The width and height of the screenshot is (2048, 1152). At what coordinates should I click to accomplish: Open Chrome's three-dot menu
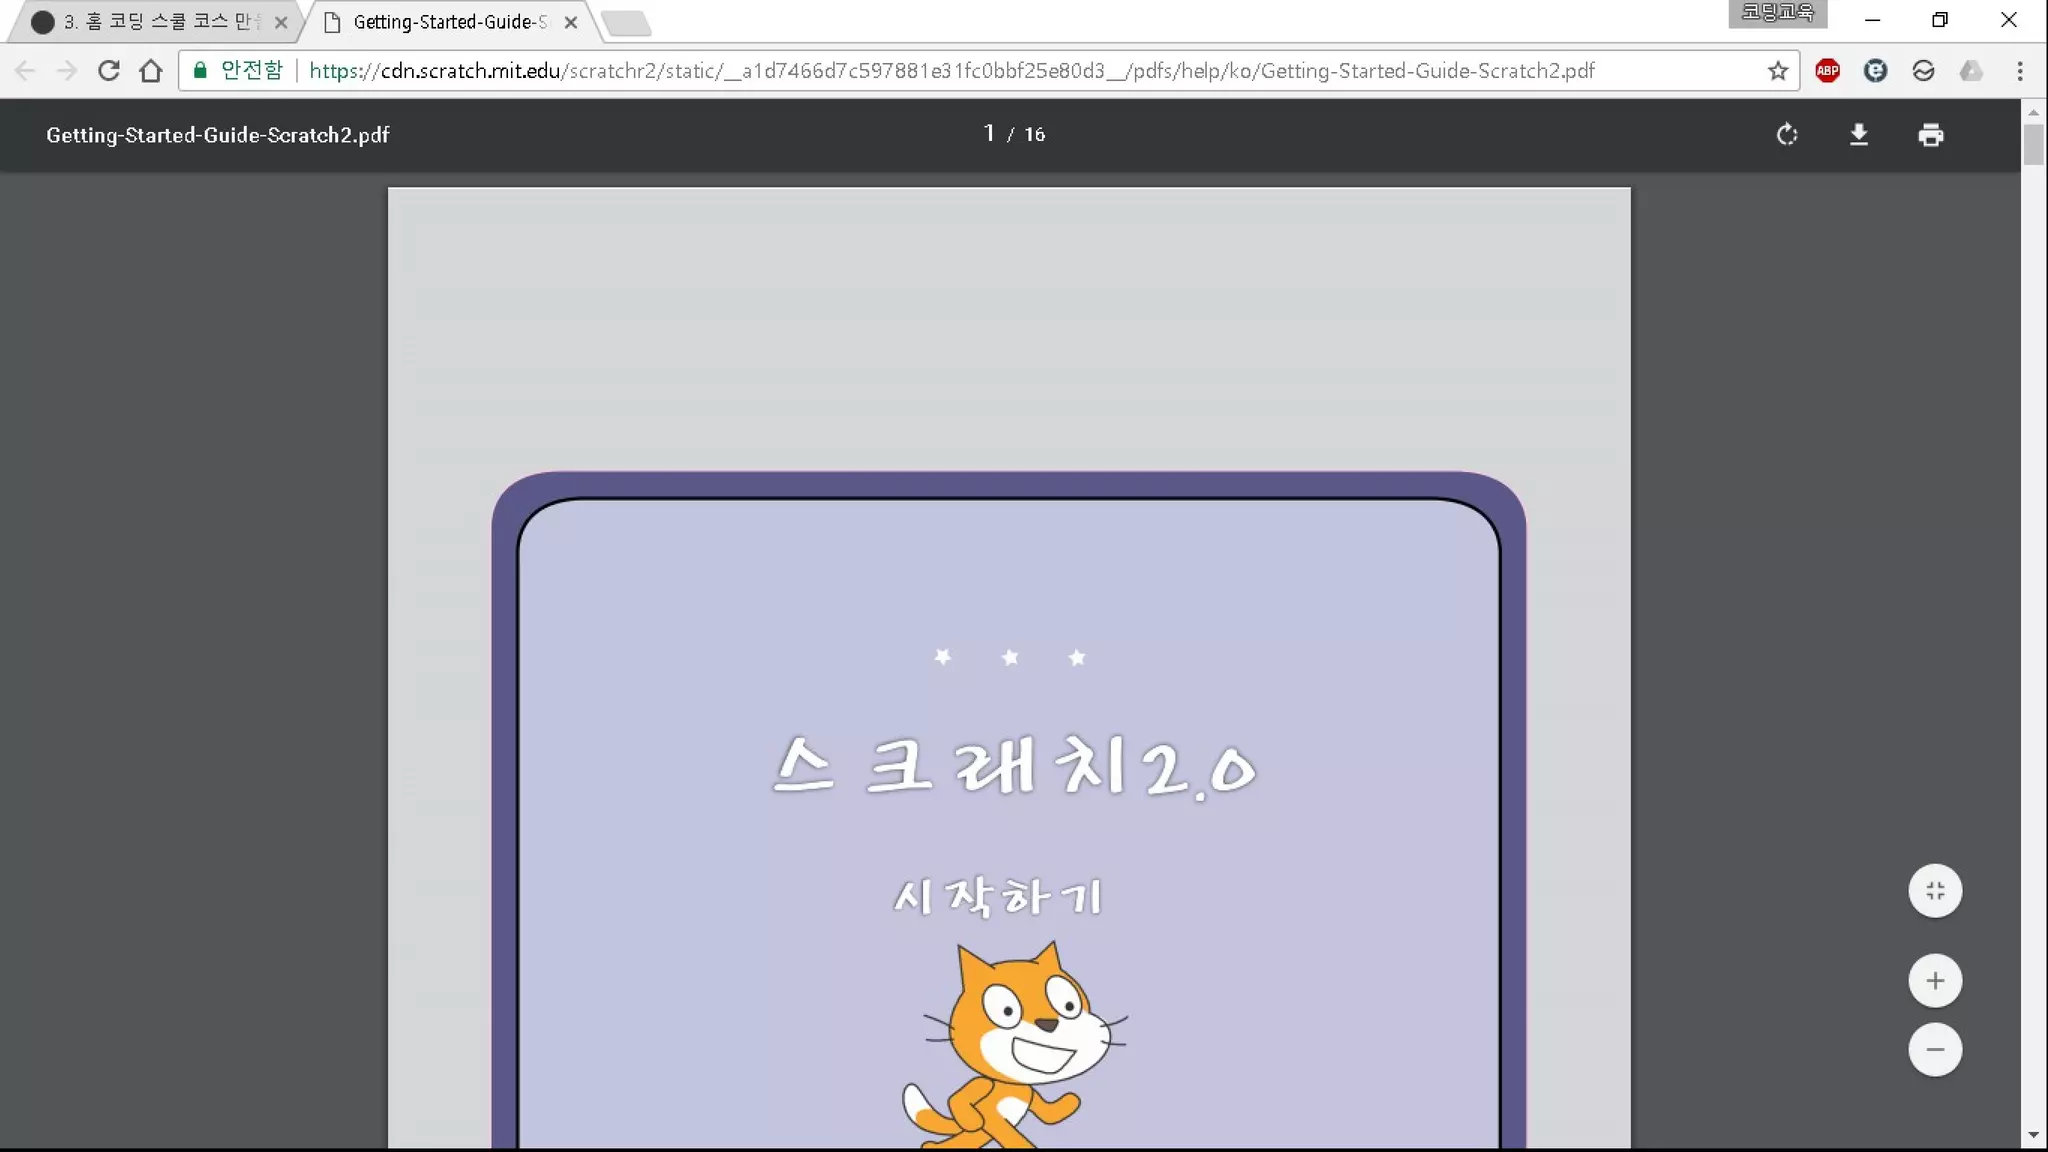[2019, 71]
